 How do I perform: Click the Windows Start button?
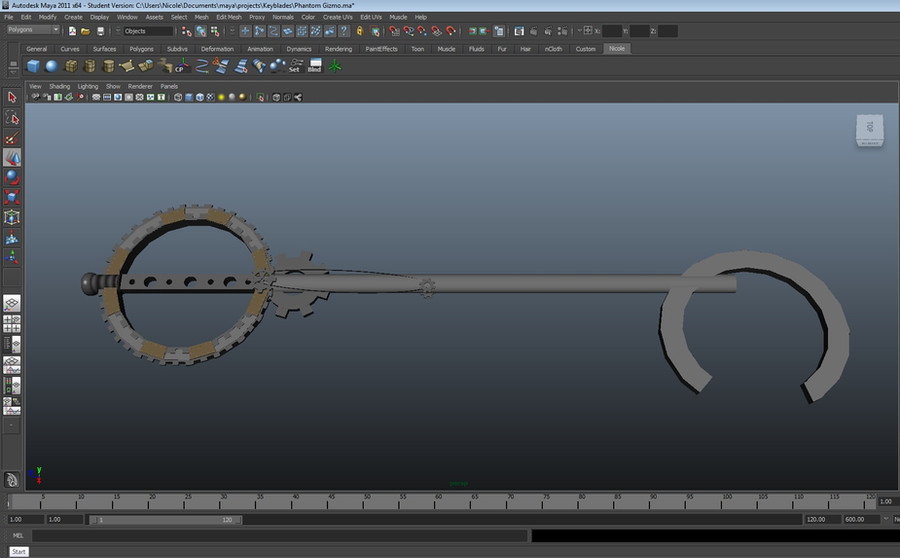tap(19, 552)
